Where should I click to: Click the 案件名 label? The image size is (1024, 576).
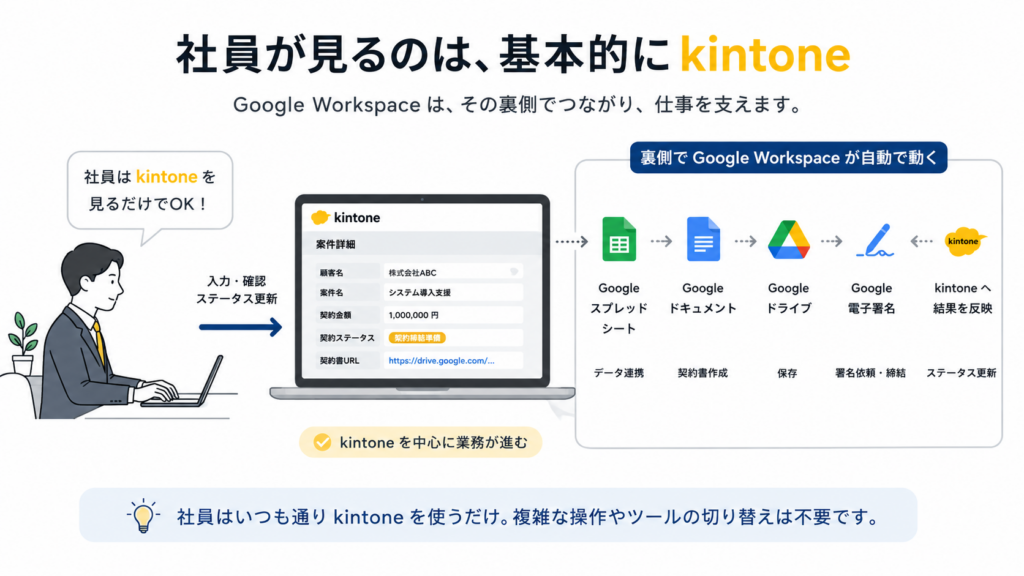[332, 293]
